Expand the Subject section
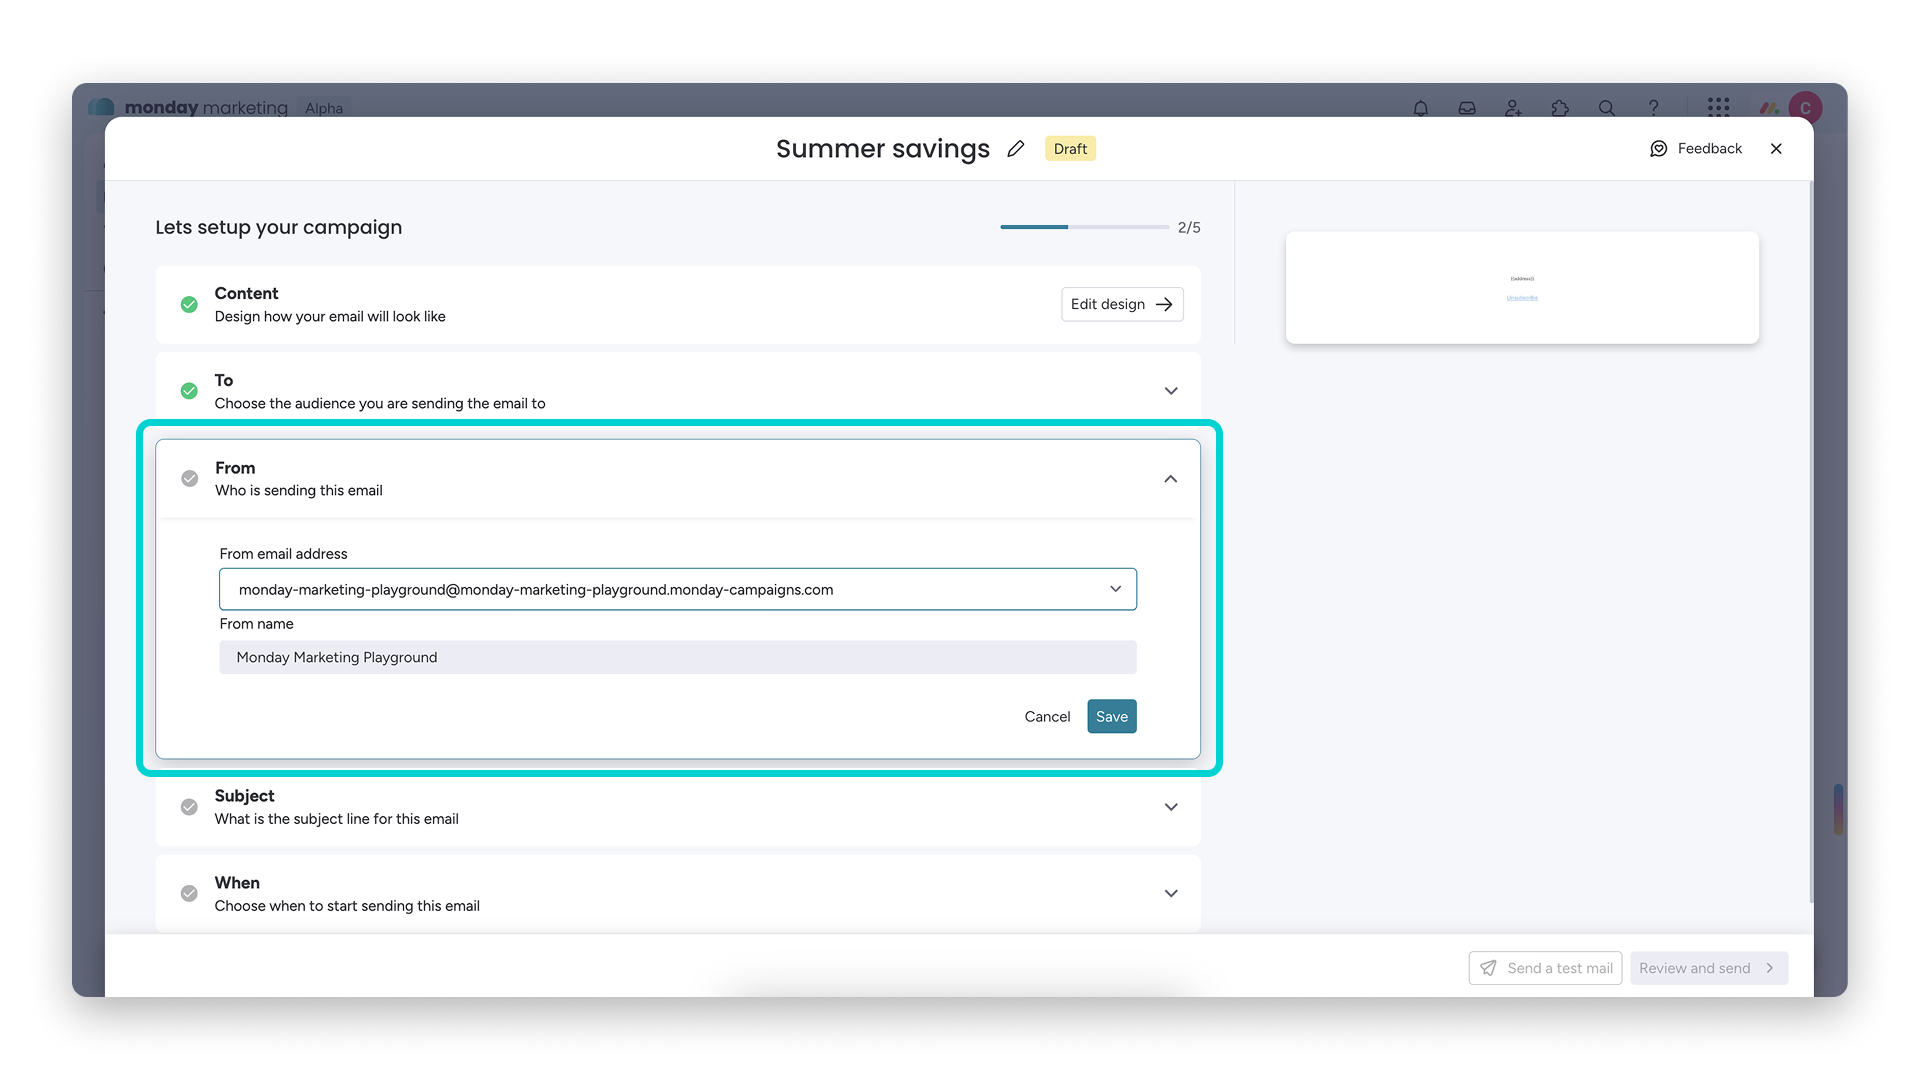This screenshot has height=1080, width=1920. tap(1171, 807)
